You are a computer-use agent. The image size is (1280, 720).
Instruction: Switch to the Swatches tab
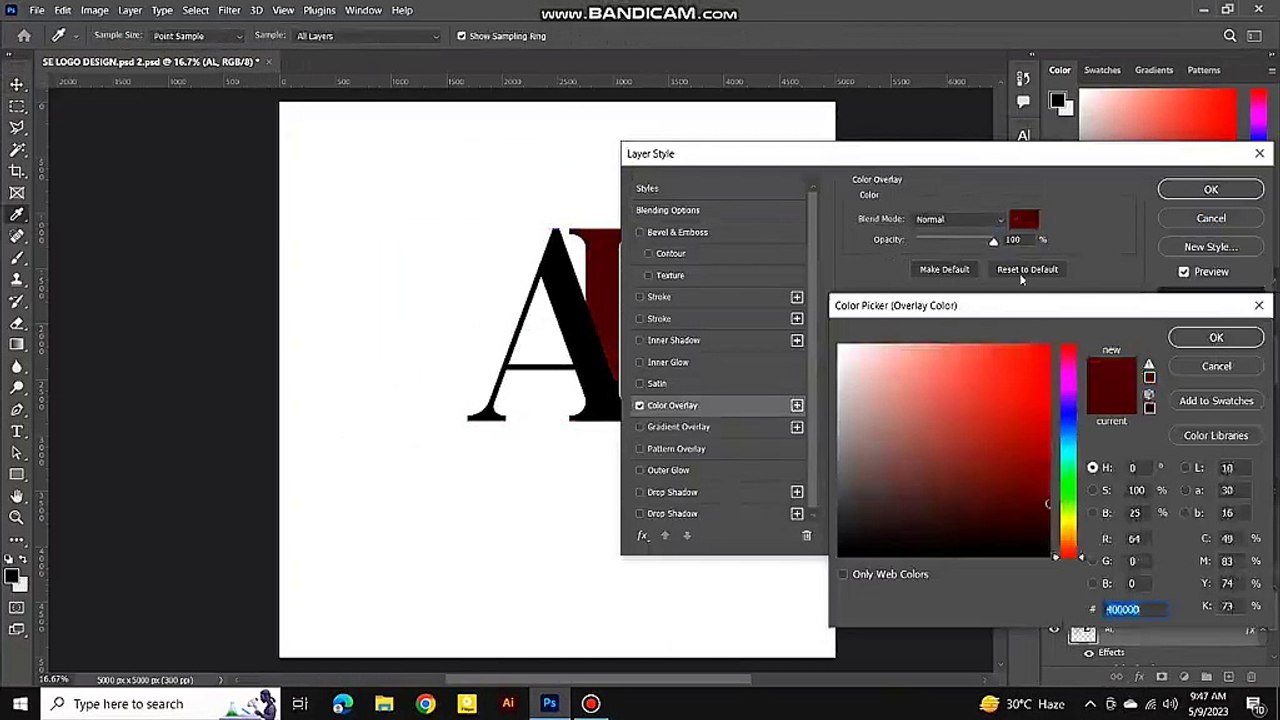[1102, 70]
